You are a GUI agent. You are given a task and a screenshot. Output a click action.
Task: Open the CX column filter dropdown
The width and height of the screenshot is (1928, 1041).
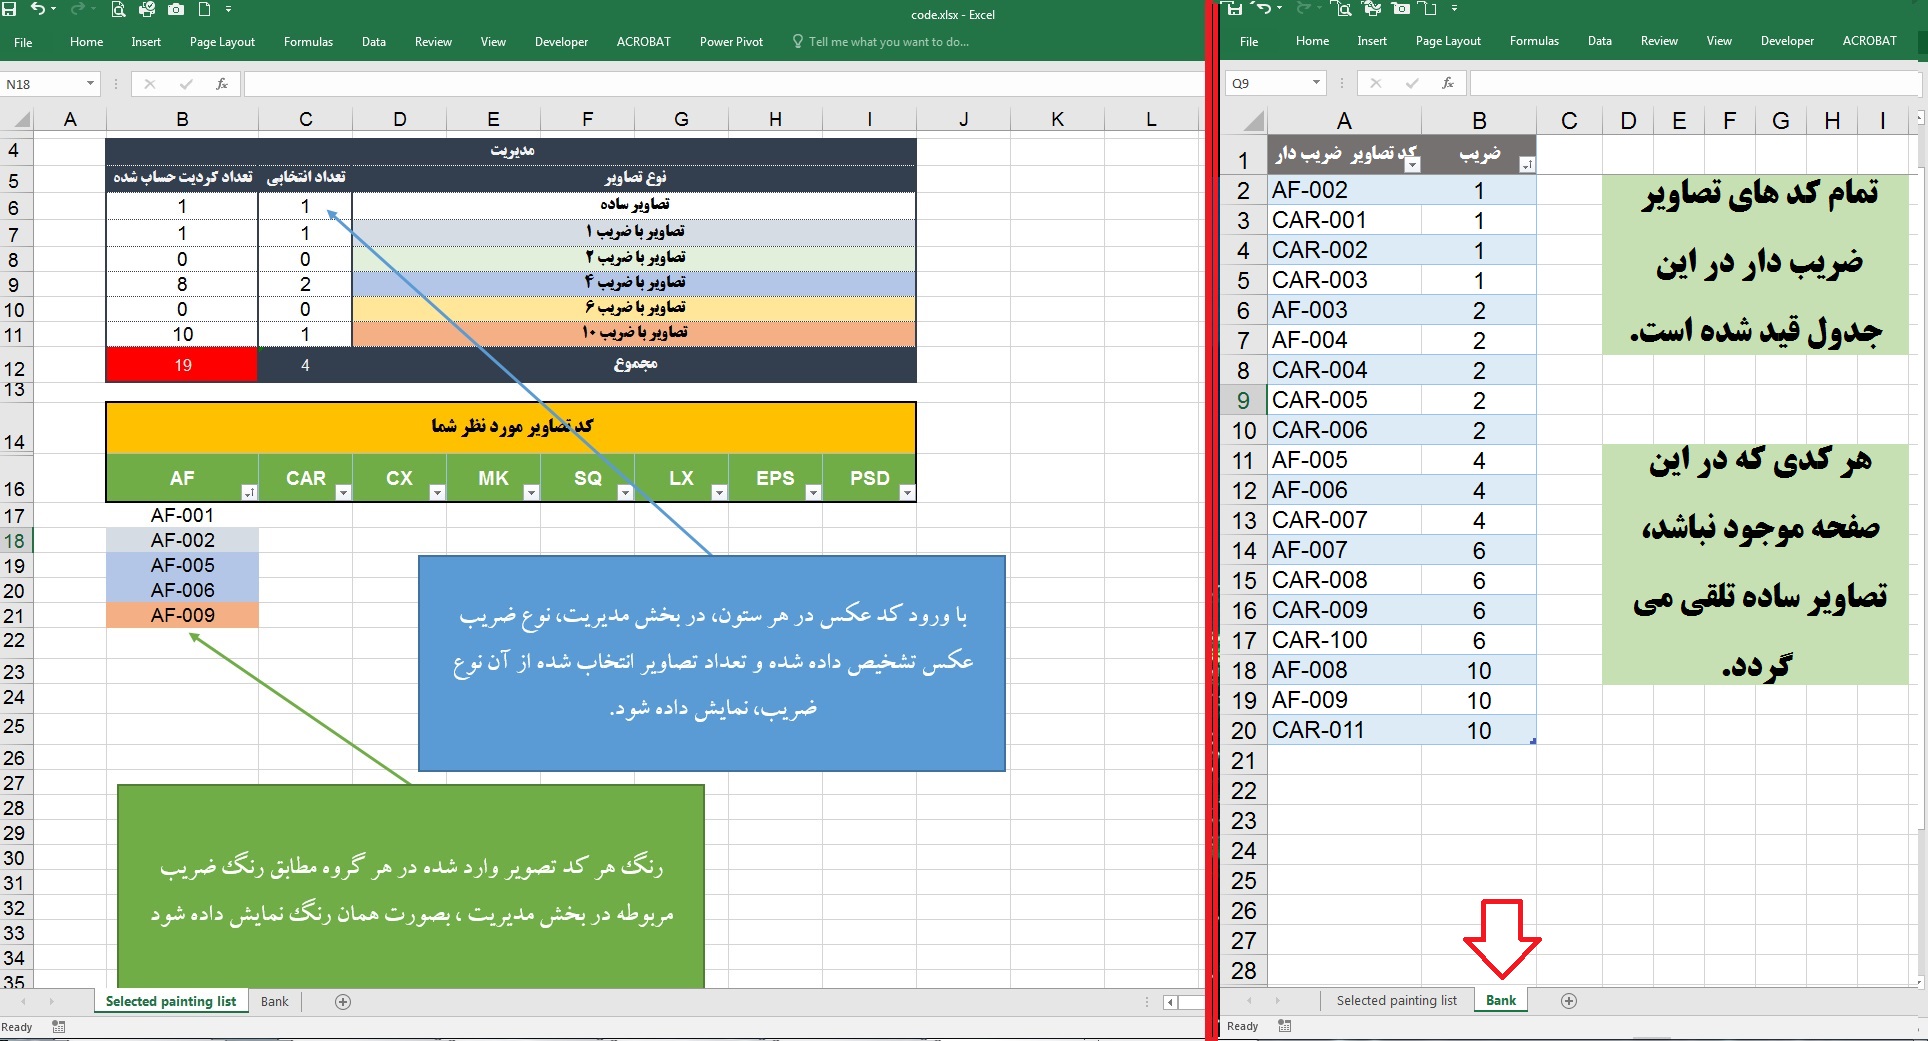(x=437, y=492)
